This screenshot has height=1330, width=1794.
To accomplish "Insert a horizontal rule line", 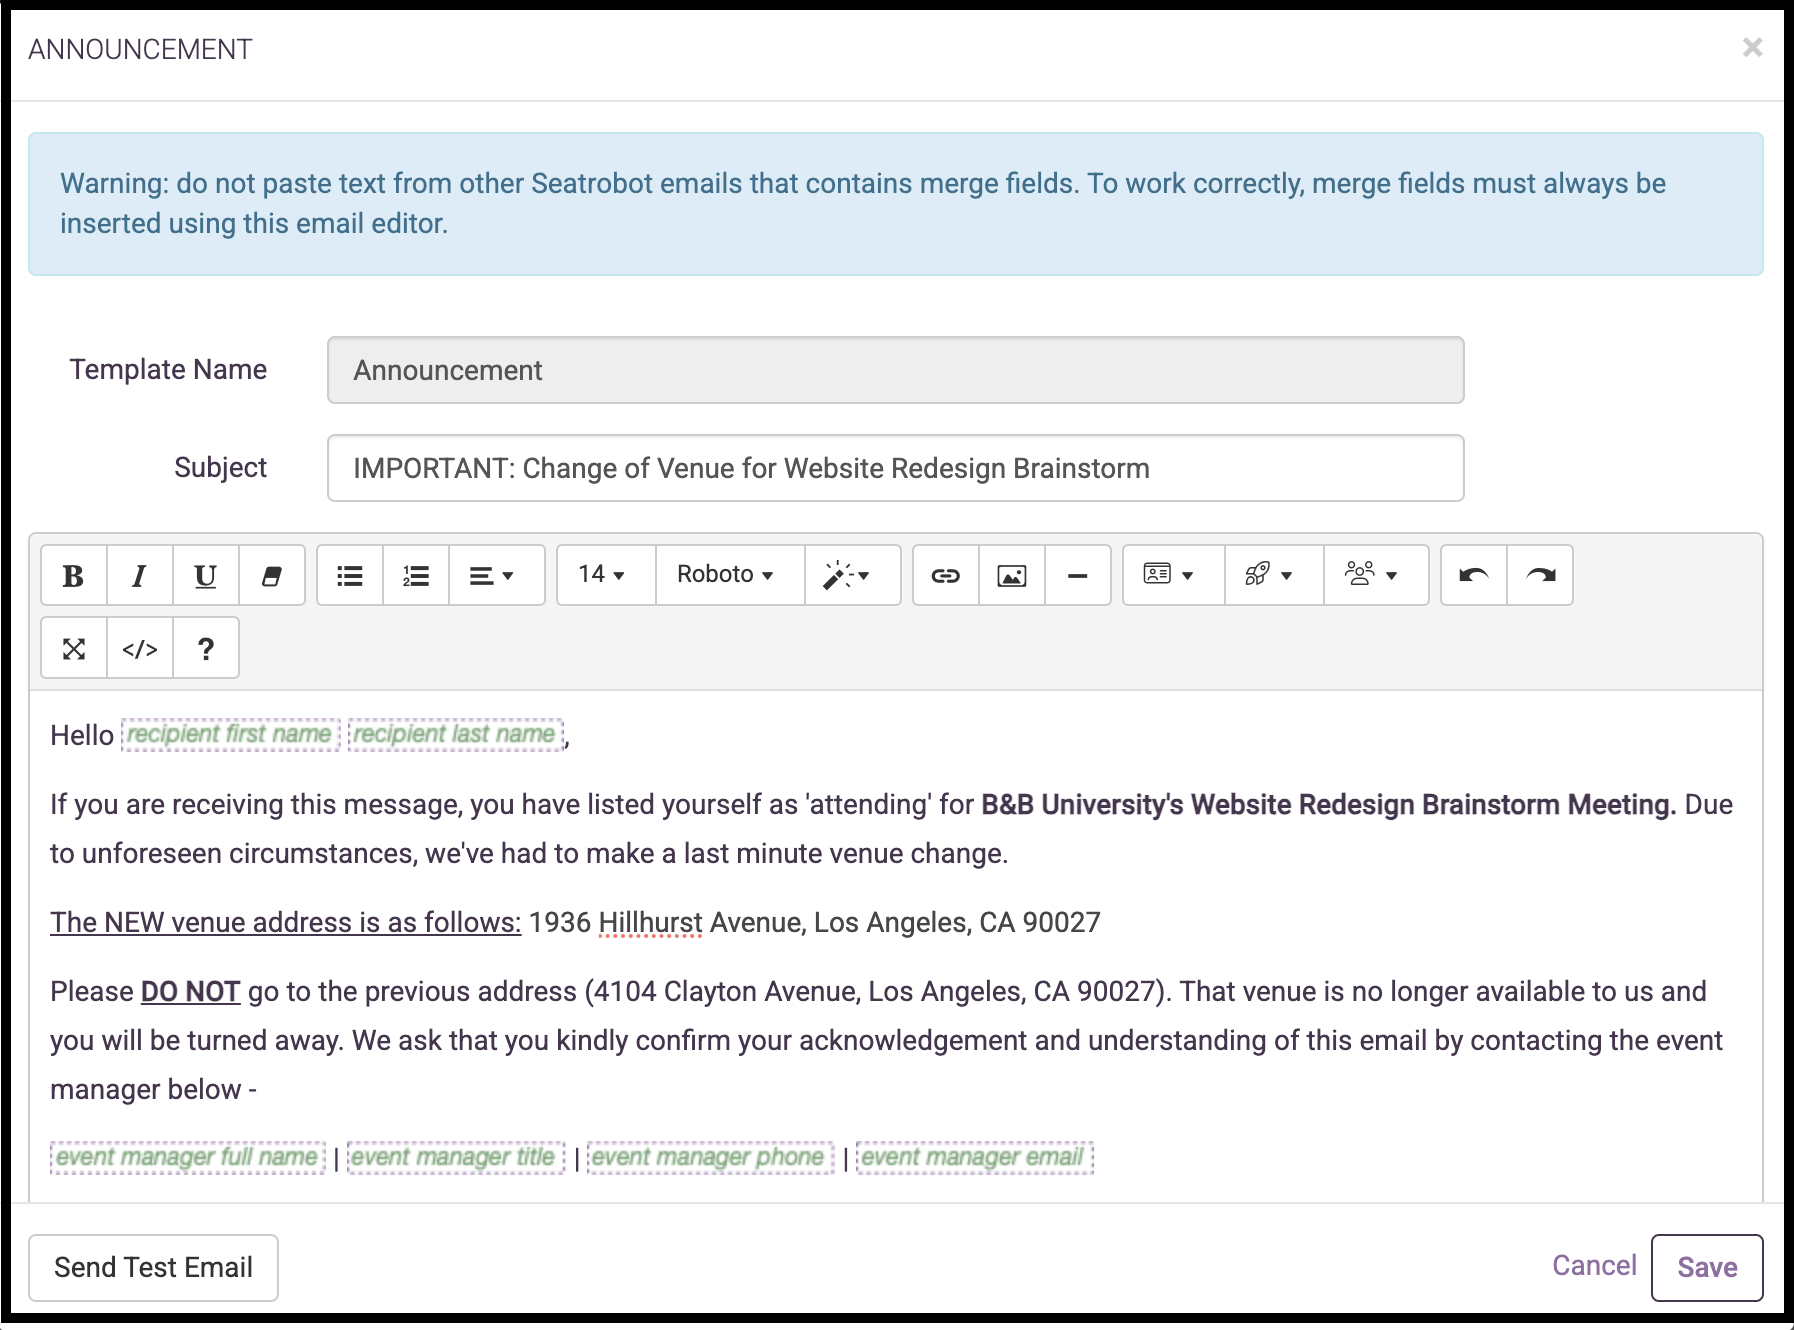I will [1077, 575].
